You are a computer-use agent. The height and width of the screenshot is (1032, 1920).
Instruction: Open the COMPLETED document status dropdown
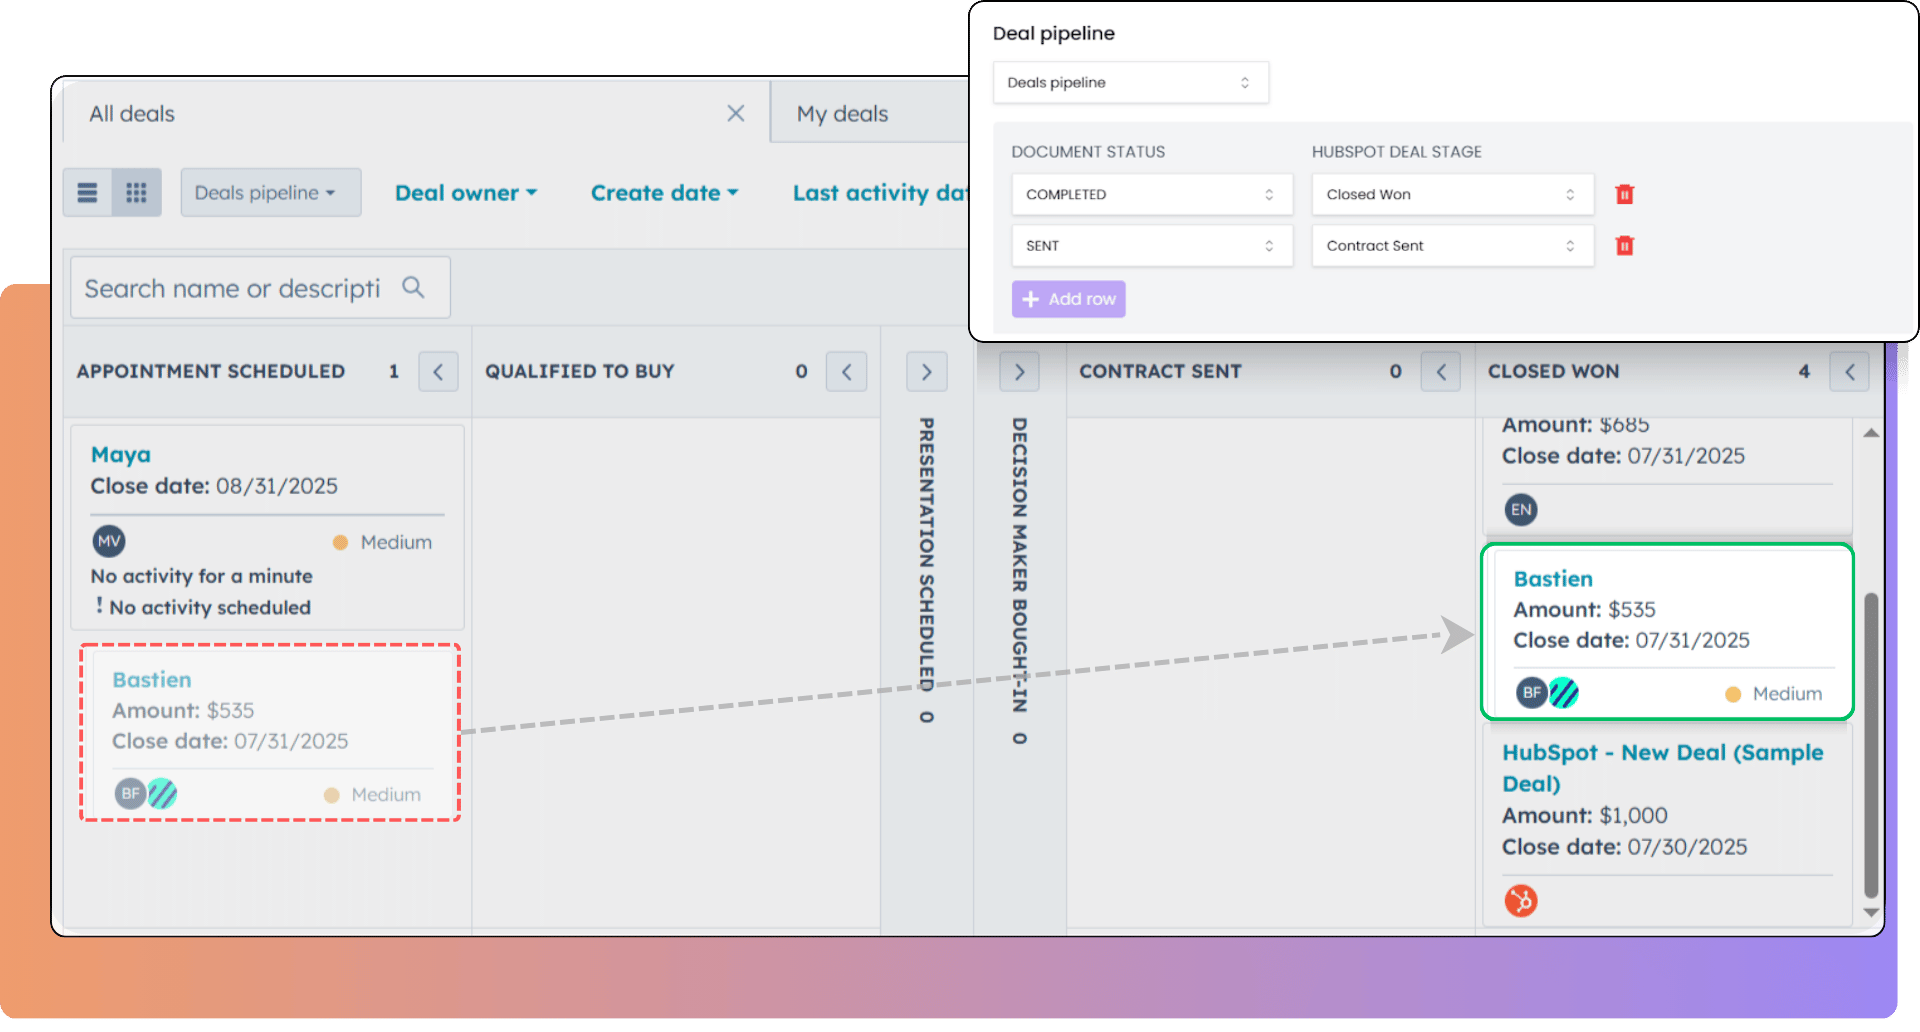[1151, 195]
